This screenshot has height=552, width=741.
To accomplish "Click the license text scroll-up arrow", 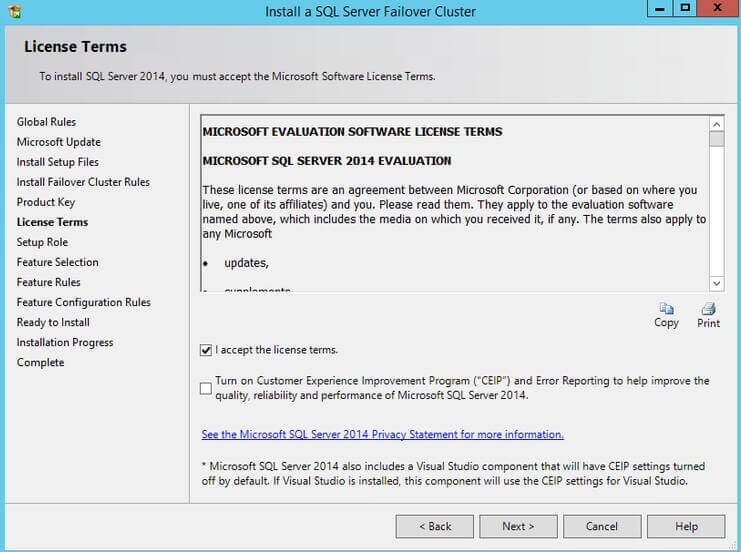I will click(716, 124).
